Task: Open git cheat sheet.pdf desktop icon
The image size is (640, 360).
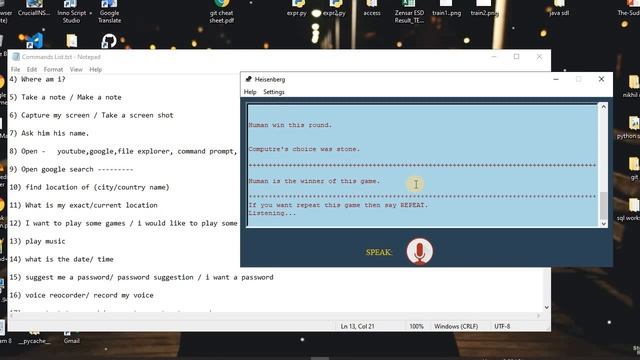Action: [222, 11]
